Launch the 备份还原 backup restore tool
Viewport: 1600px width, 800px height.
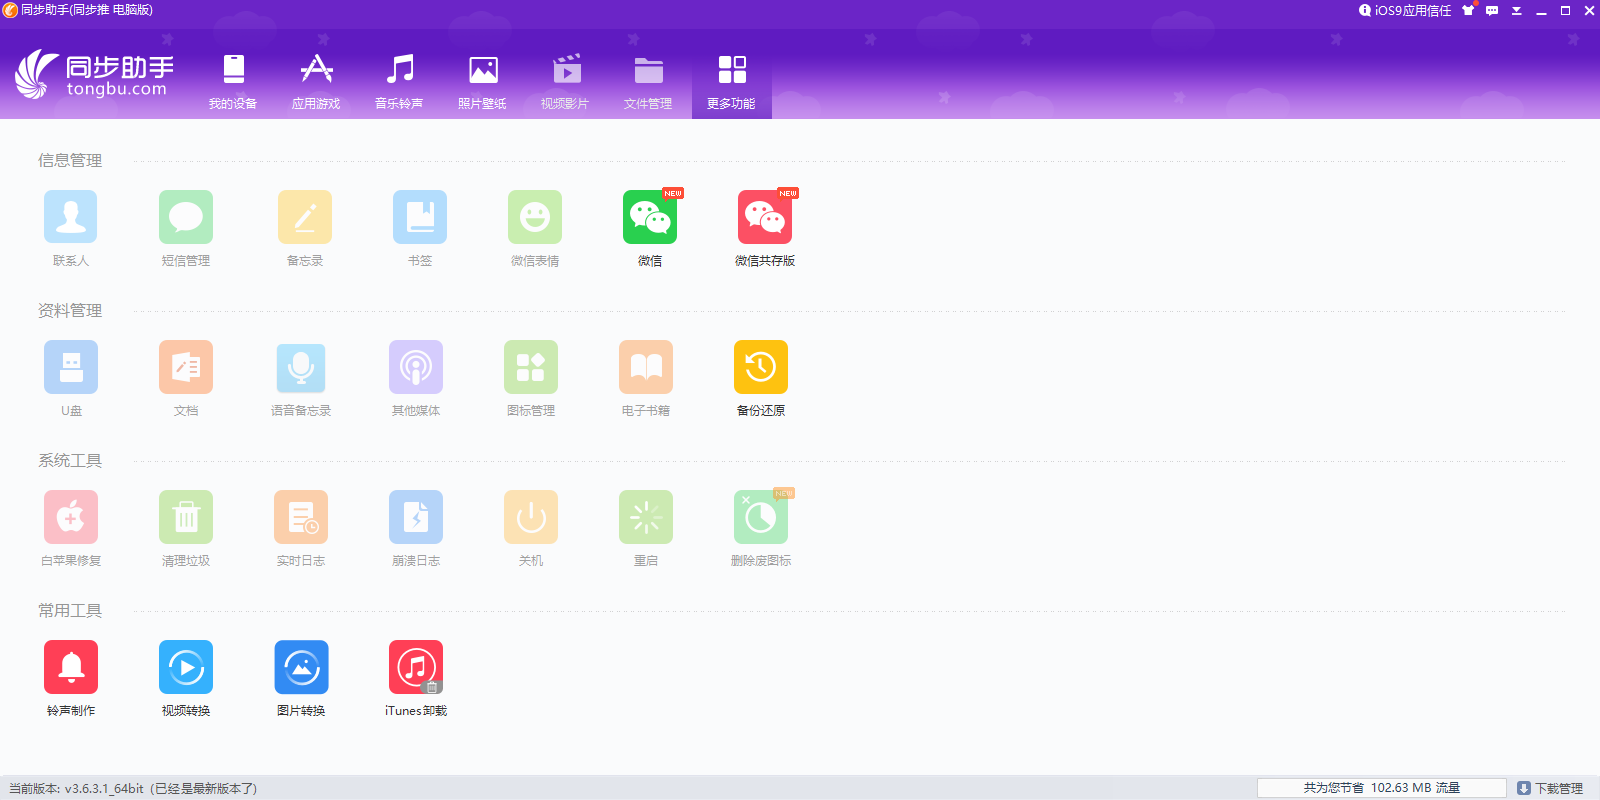(x=760, y=368)
